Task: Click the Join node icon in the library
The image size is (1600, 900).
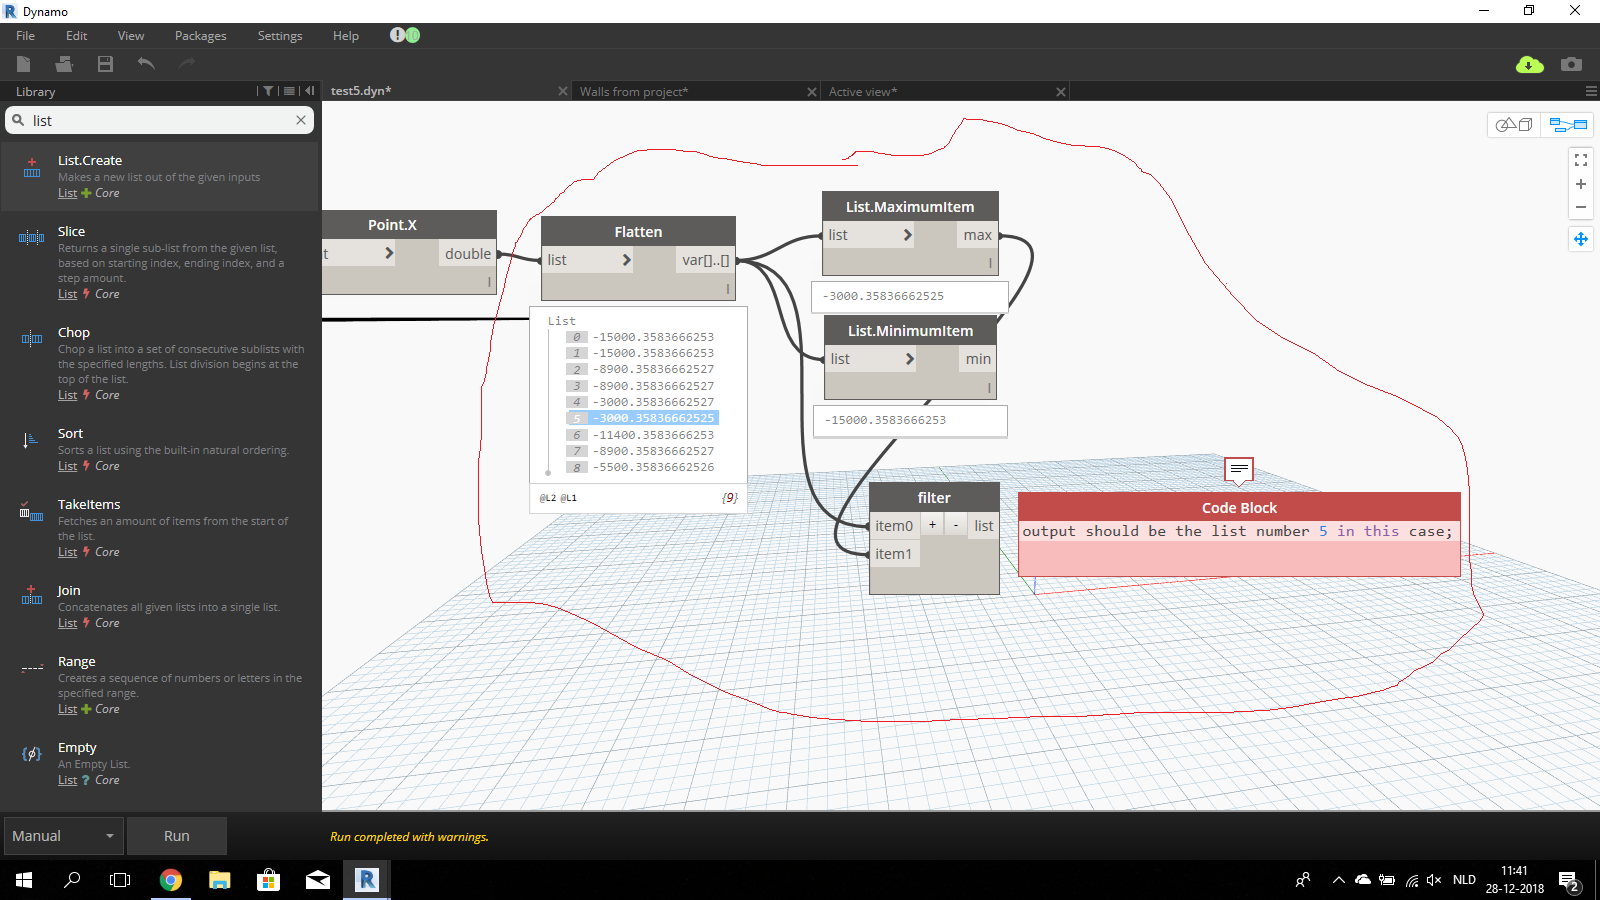Action: click(x=32, y=596)
